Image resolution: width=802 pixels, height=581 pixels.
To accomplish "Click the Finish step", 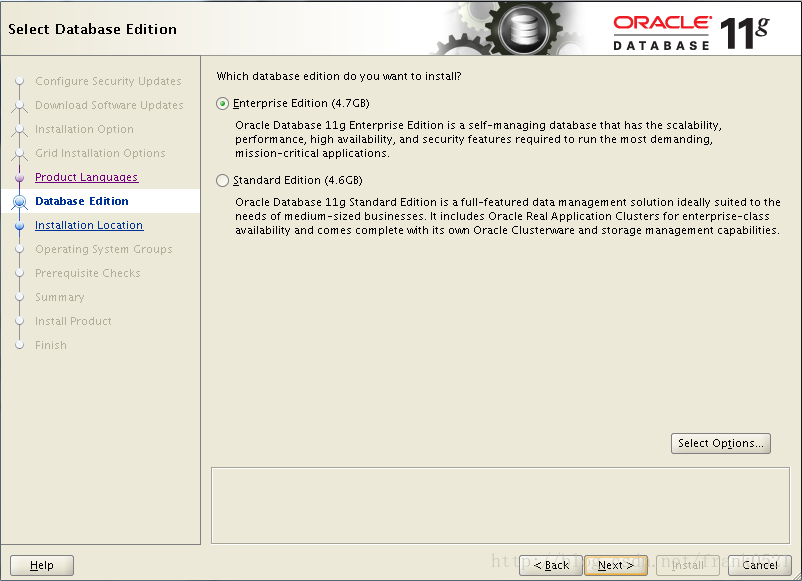I will click(51, 345).
